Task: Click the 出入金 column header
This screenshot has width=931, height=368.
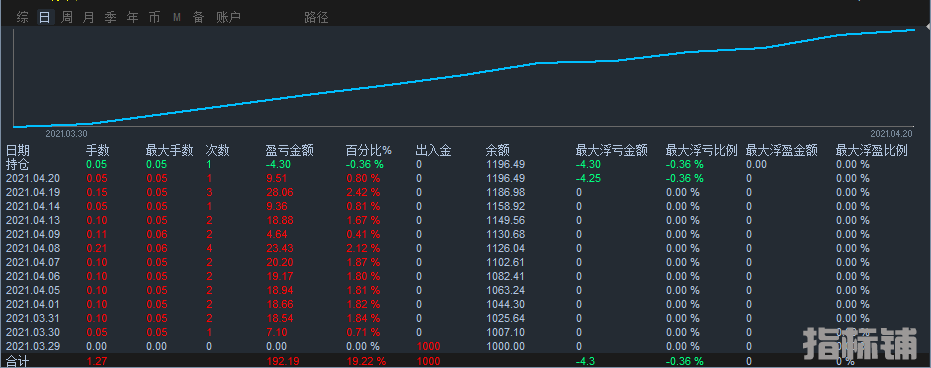Action: (433, 151)
